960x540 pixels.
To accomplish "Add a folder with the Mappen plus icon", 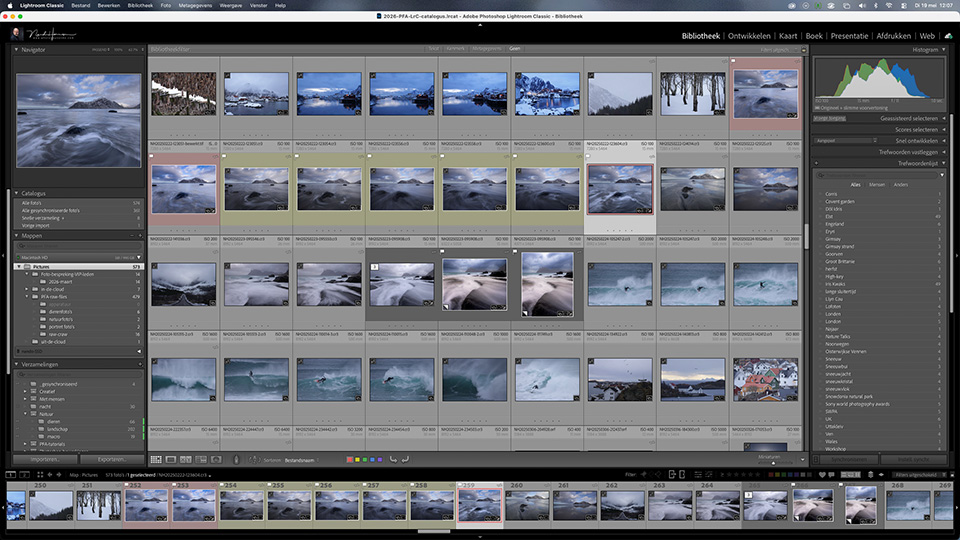I will pyautogui.click(x=140, y=236).
